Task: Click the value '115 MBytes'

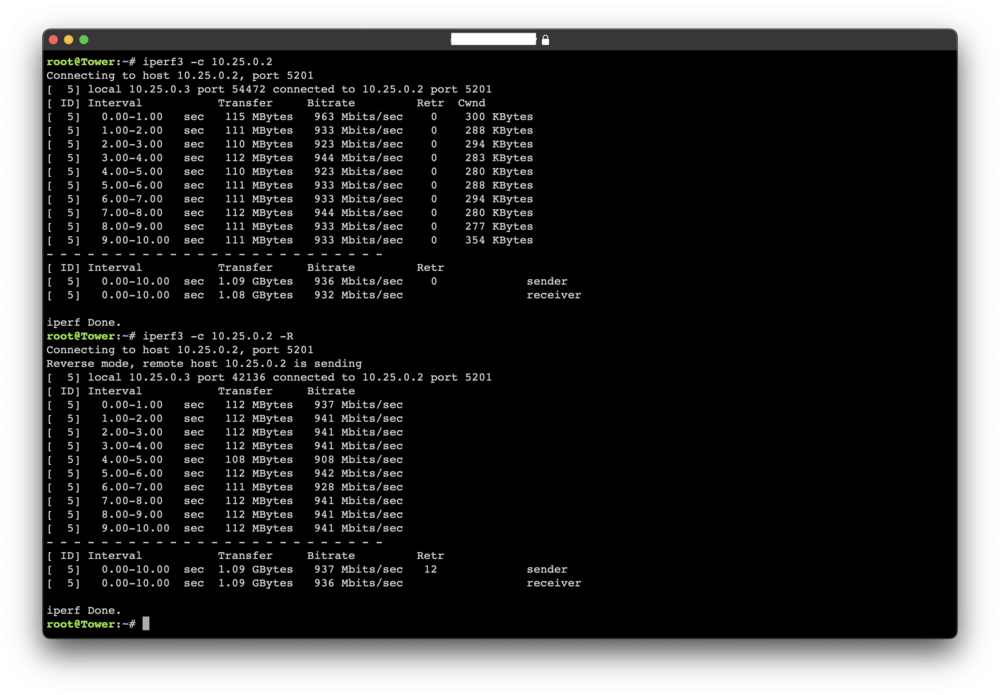Action: [x=259, y=117]
